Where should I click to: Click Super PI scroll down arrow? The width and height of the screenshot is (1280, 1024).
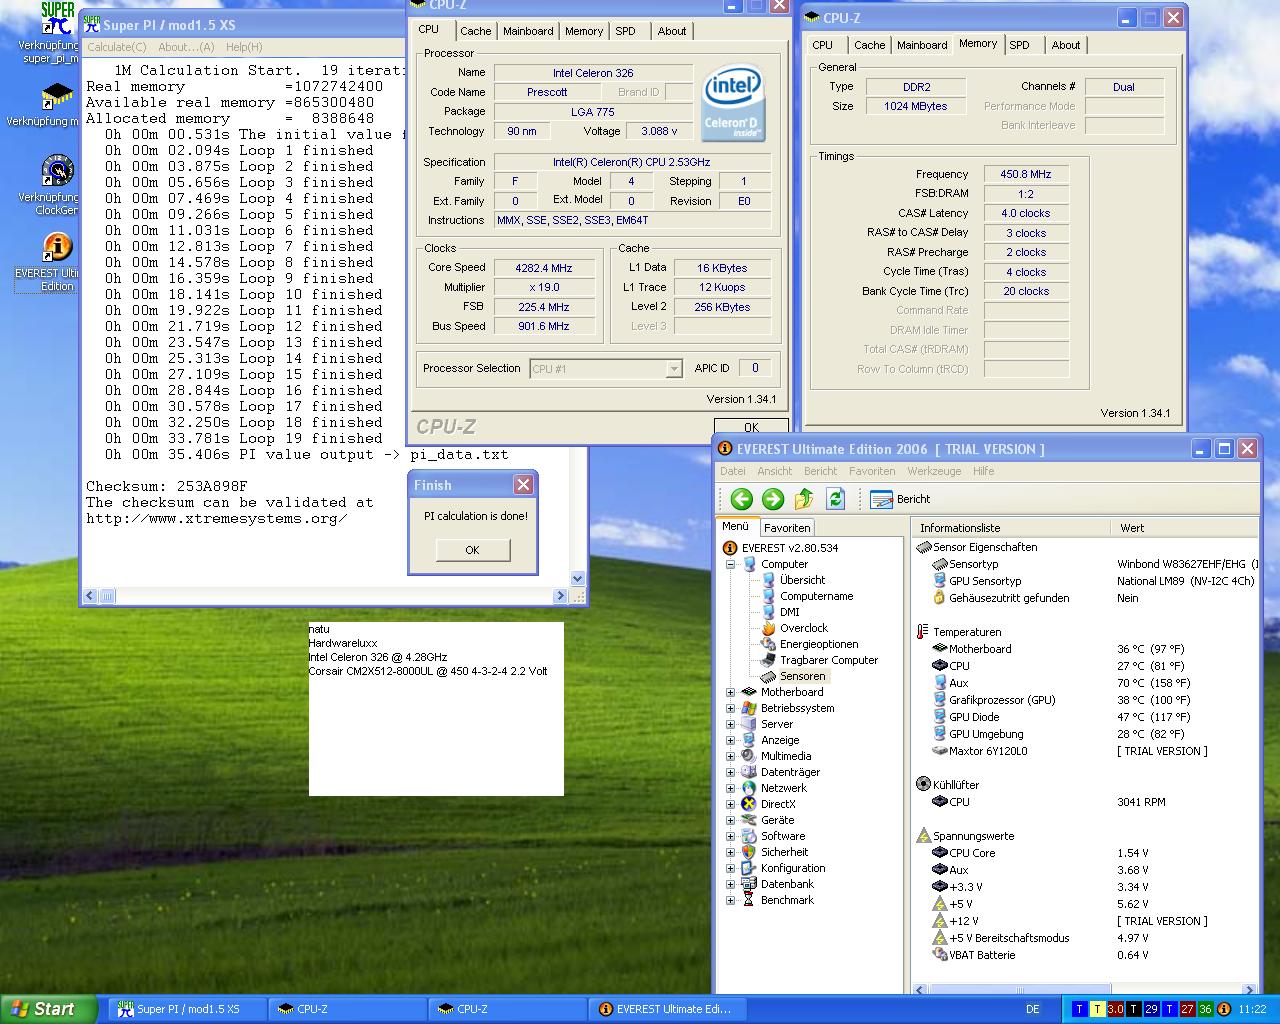577,579
